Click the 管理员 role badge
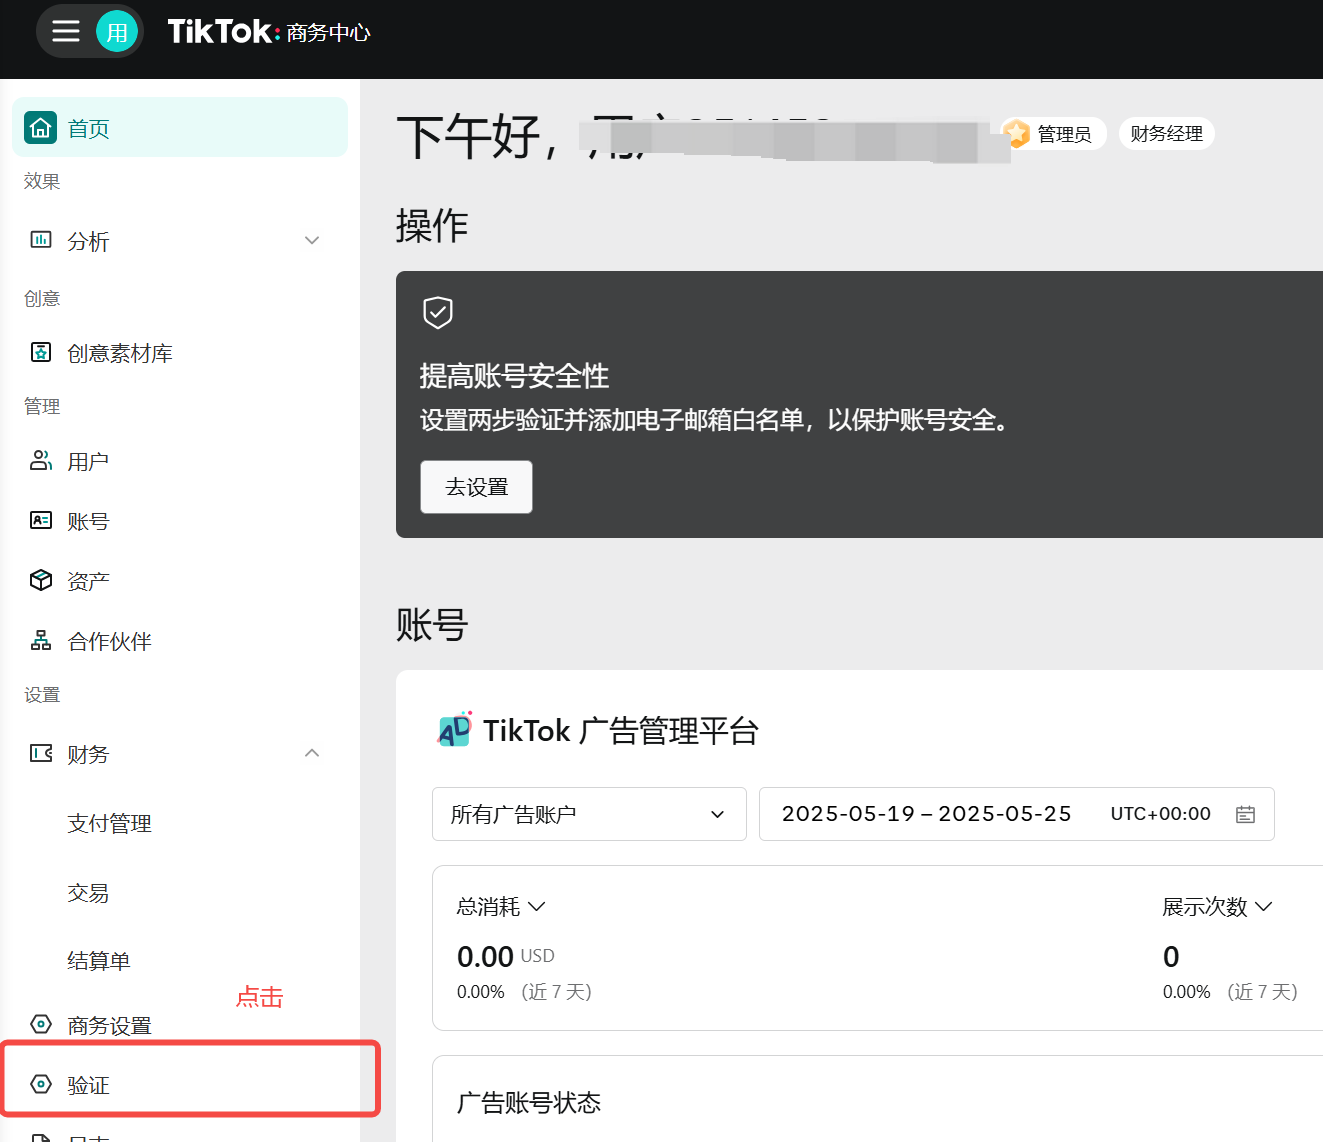The height and width of the screenshot is (1142, 1323). [x=1054, y=134]
